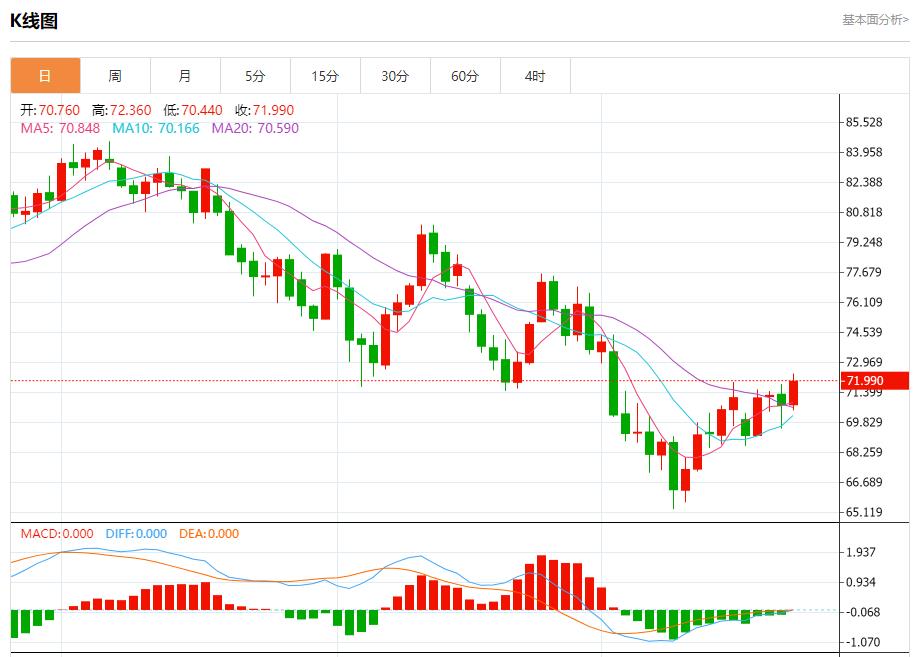The height and width of the screenshot is (657, 916).
Task: Show the 5分 interval chart
Action: pyautogui.click(x=255, y=76)
